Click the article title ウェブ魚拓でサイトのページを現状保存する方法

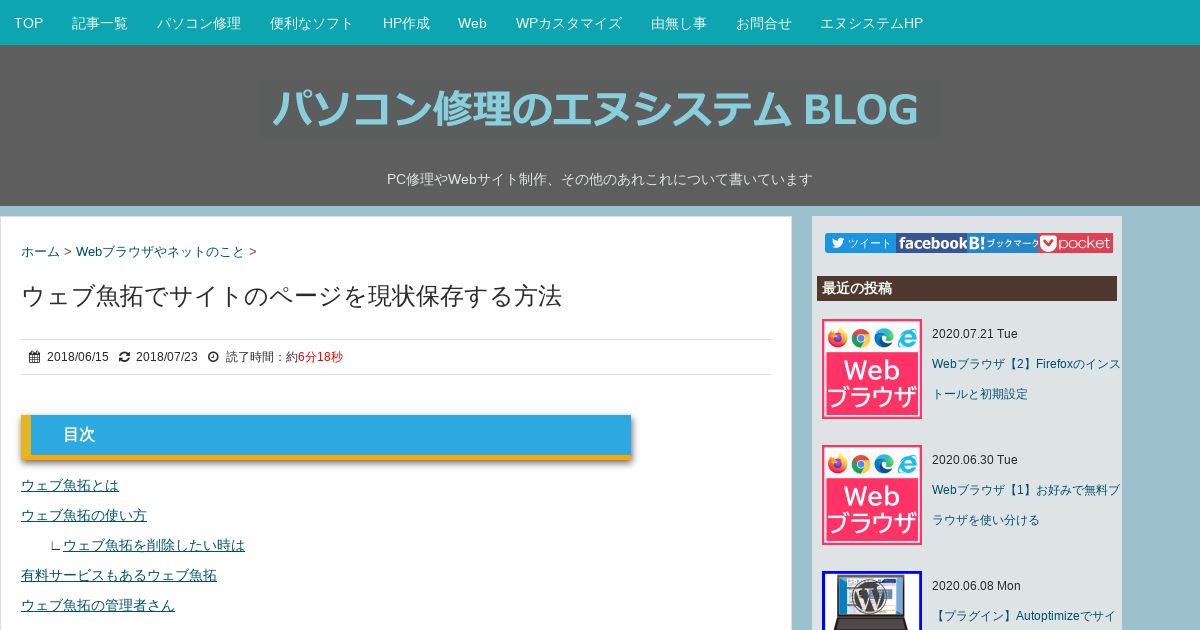coord(291,296)
